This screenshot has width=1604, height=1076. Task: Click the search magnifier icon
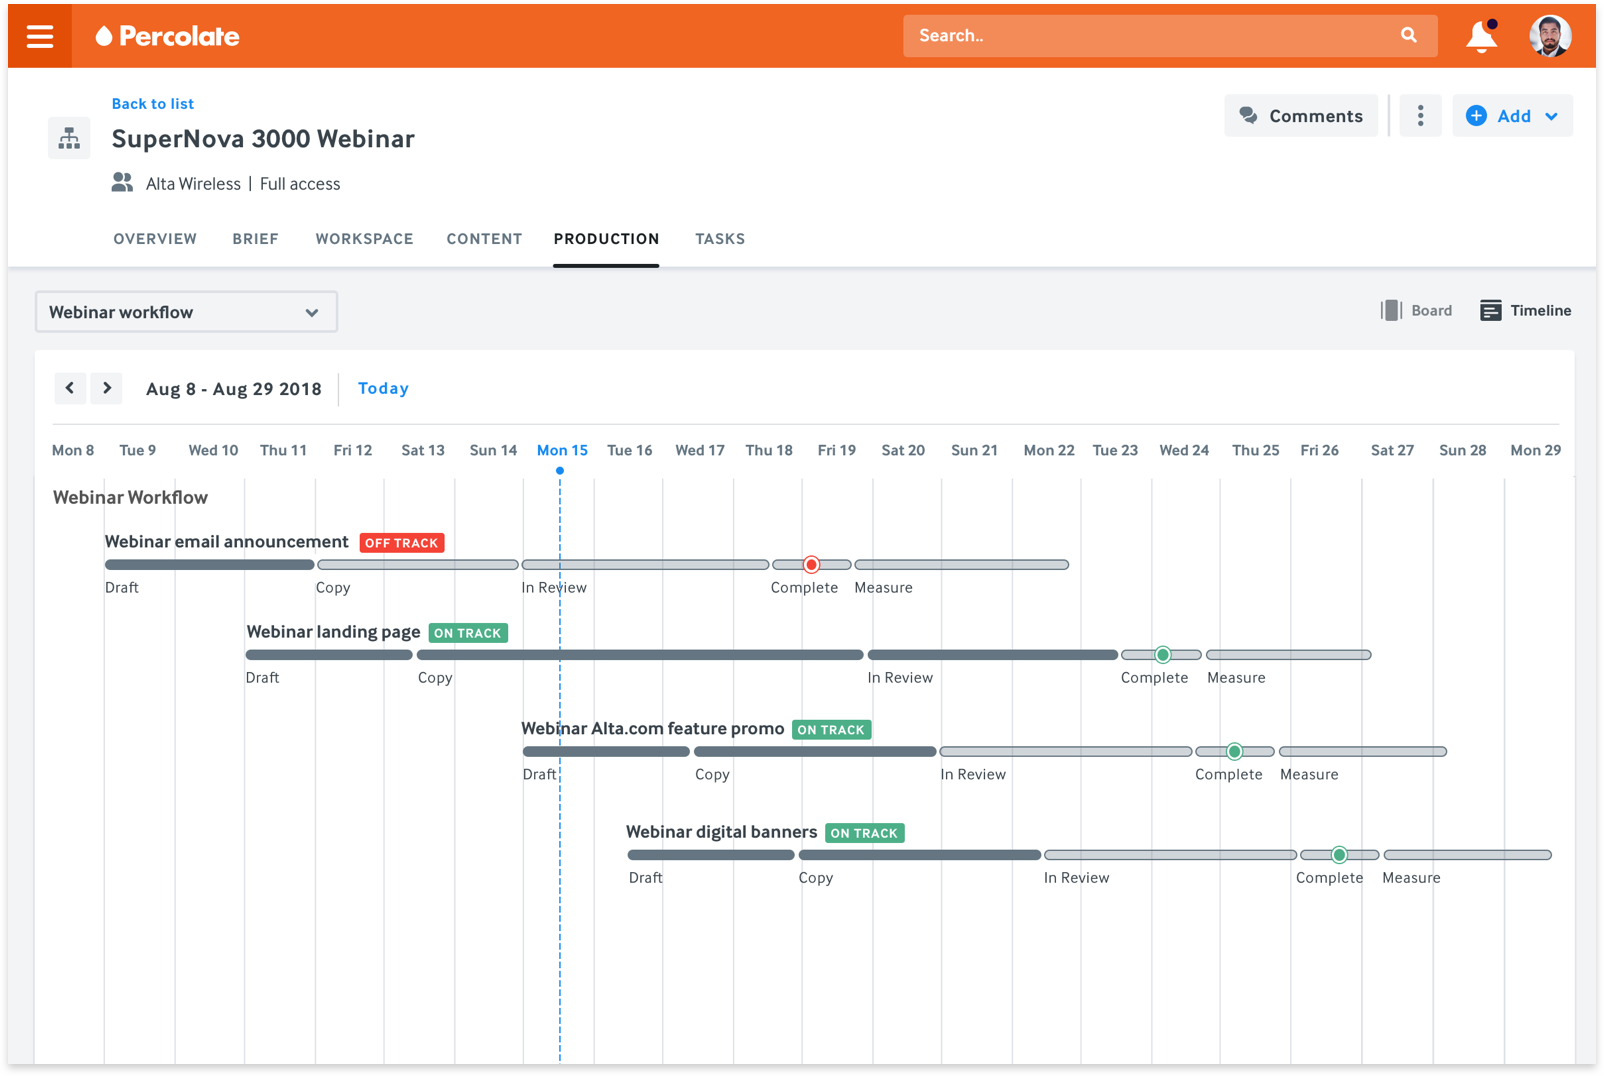(1408, 35)
